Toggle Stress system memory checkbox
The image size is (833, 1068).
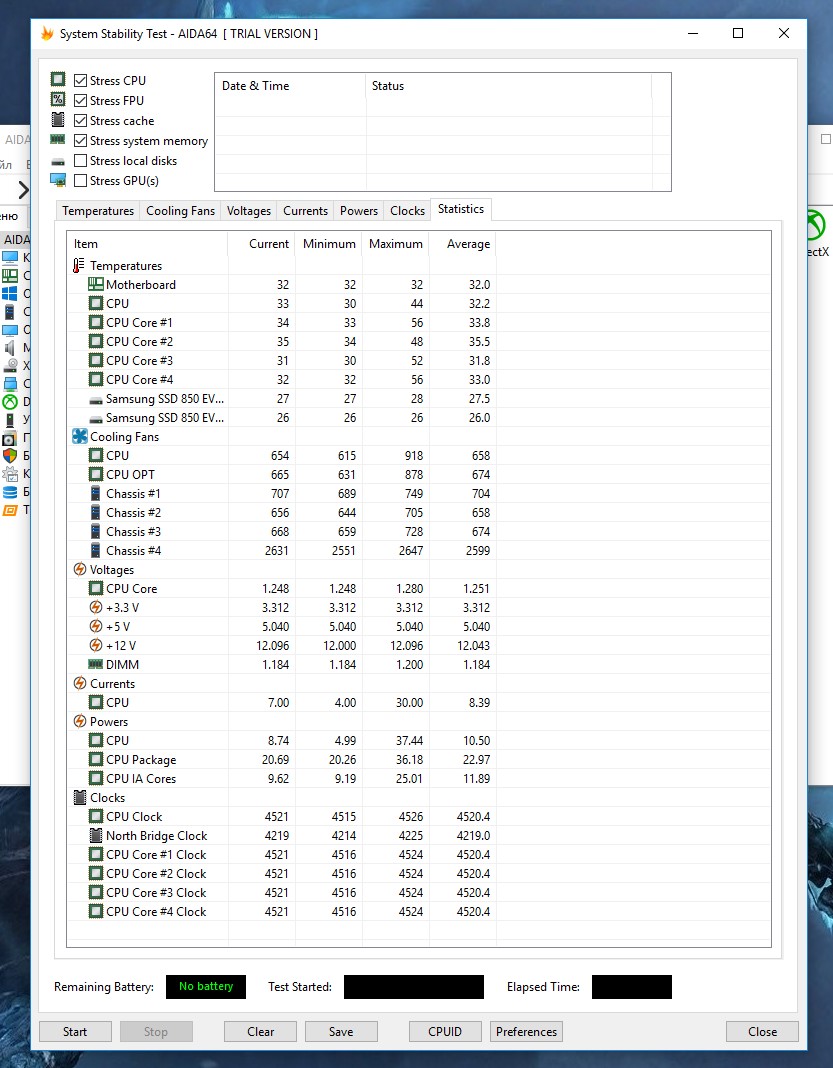pos(80,141)
